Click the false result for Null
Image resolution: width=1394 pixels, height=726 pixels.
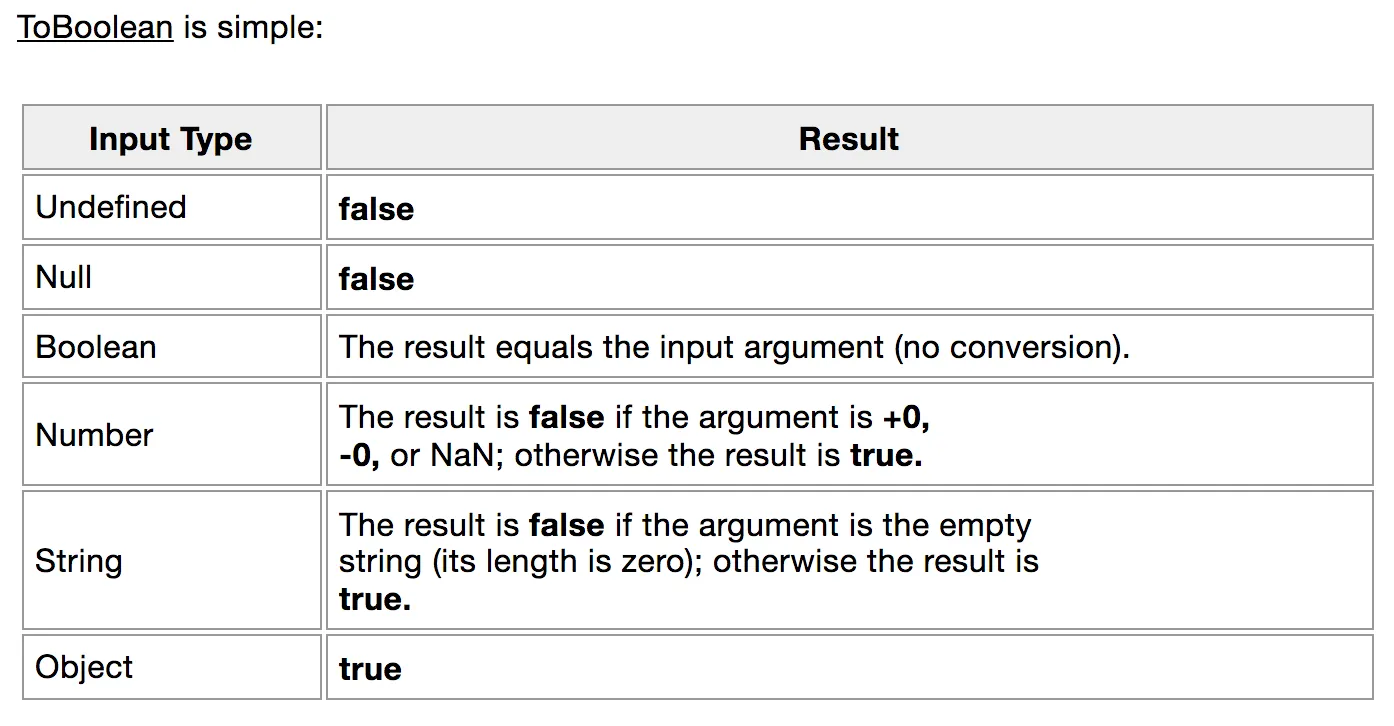[x=376, y=279]
